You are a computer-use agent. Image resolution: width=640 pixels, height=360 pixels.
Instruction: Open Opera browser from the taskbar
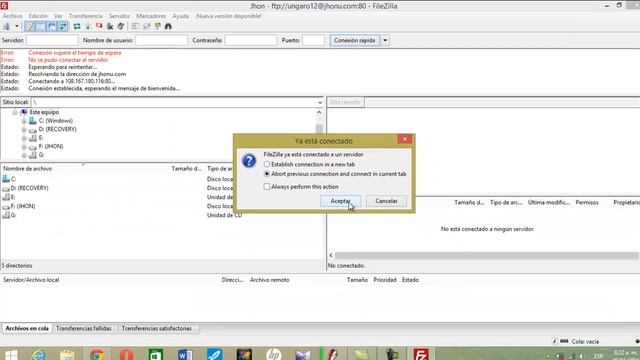(126, 355)
